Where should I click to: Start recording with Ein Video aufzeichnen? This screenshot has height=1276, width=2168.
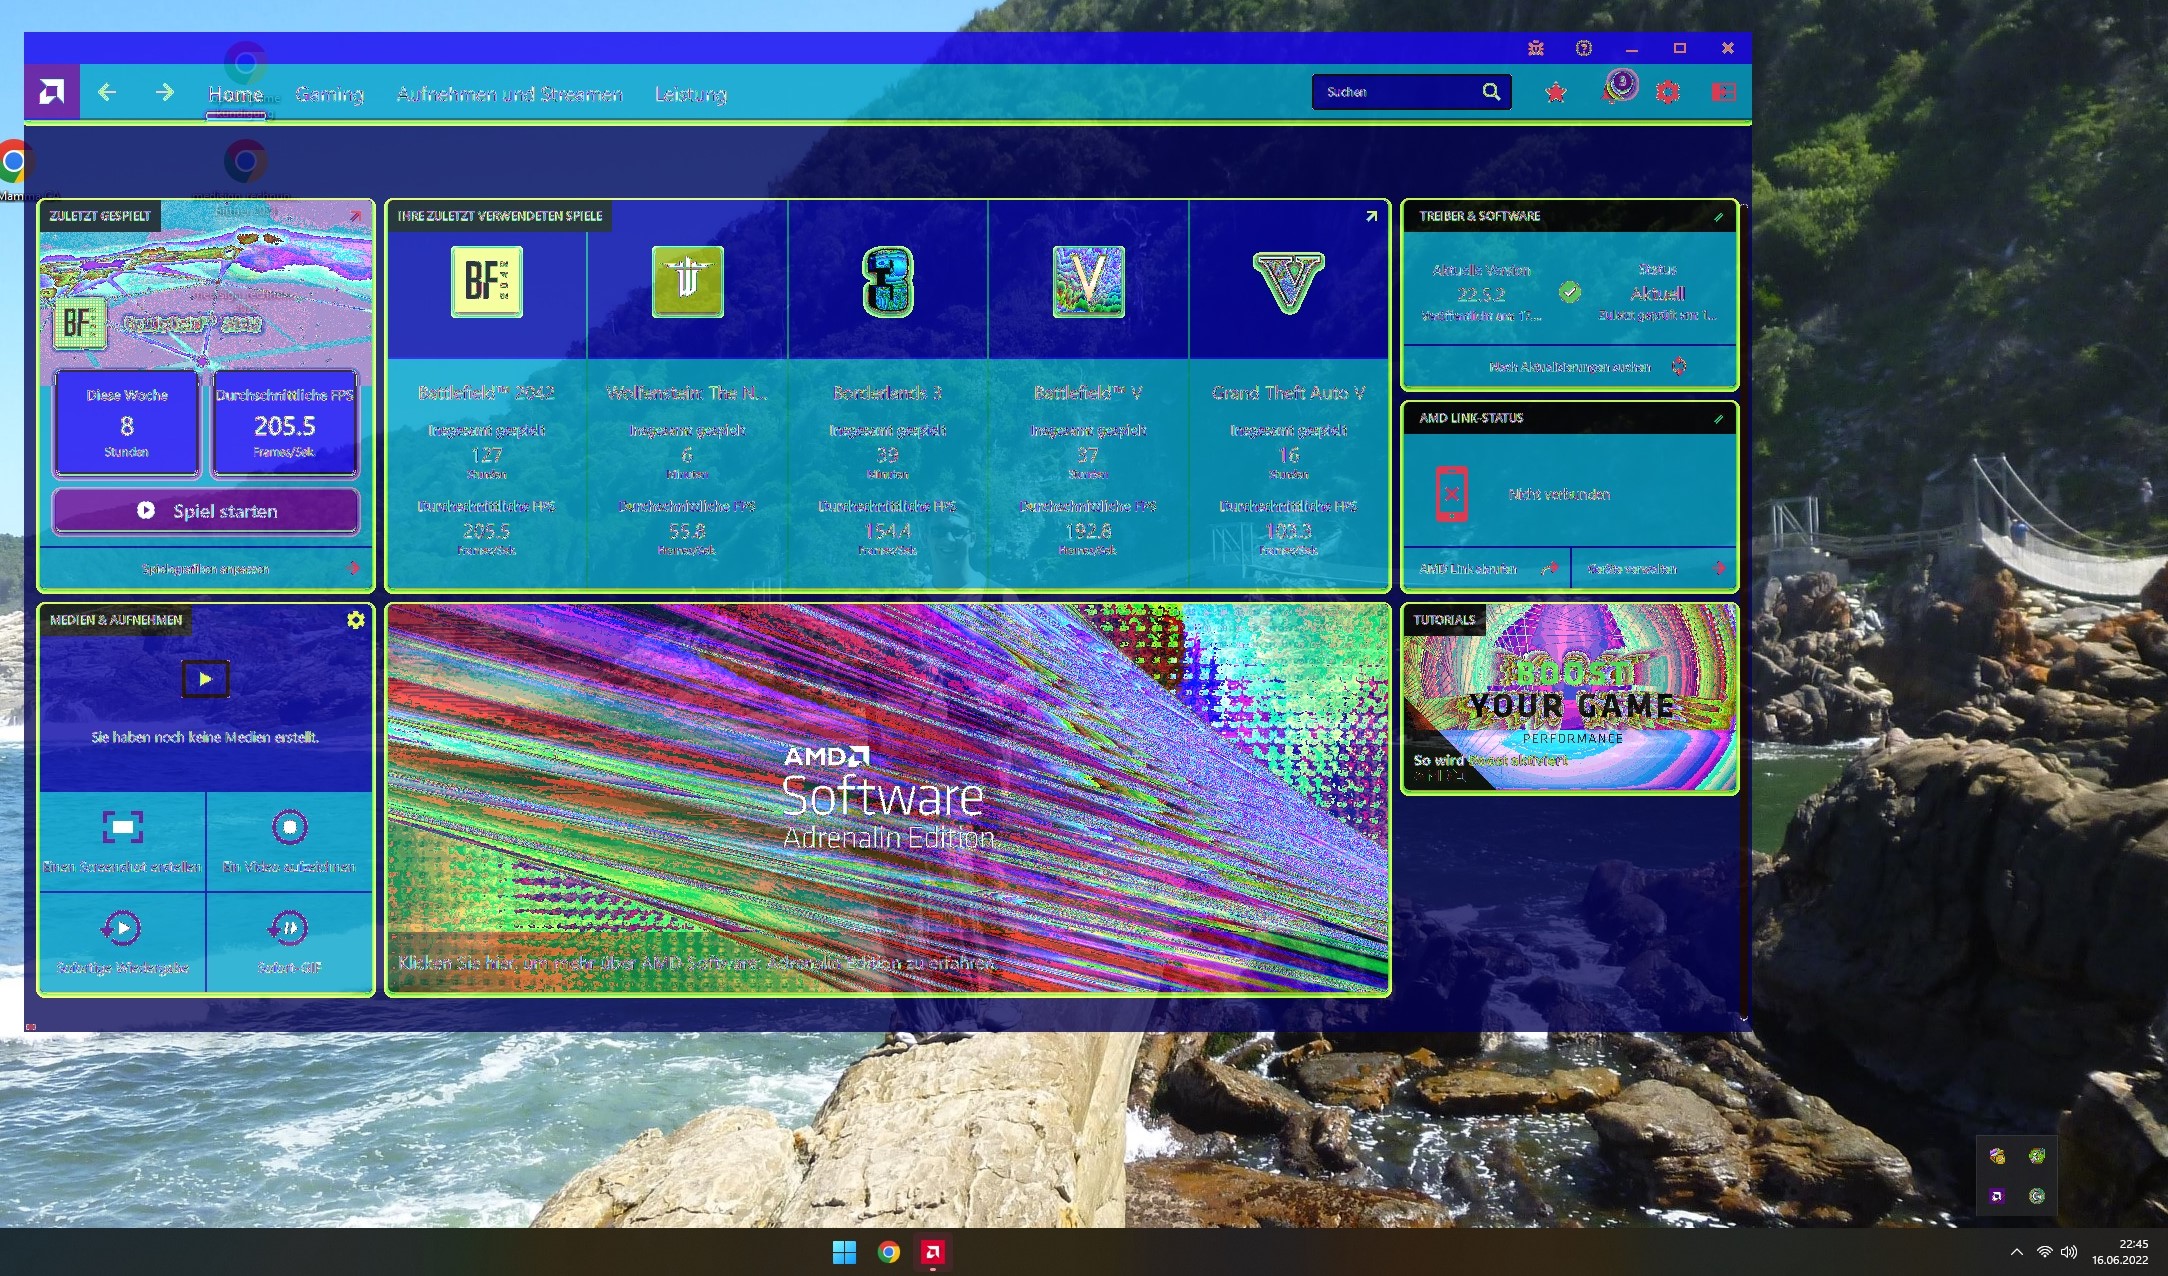289,828
